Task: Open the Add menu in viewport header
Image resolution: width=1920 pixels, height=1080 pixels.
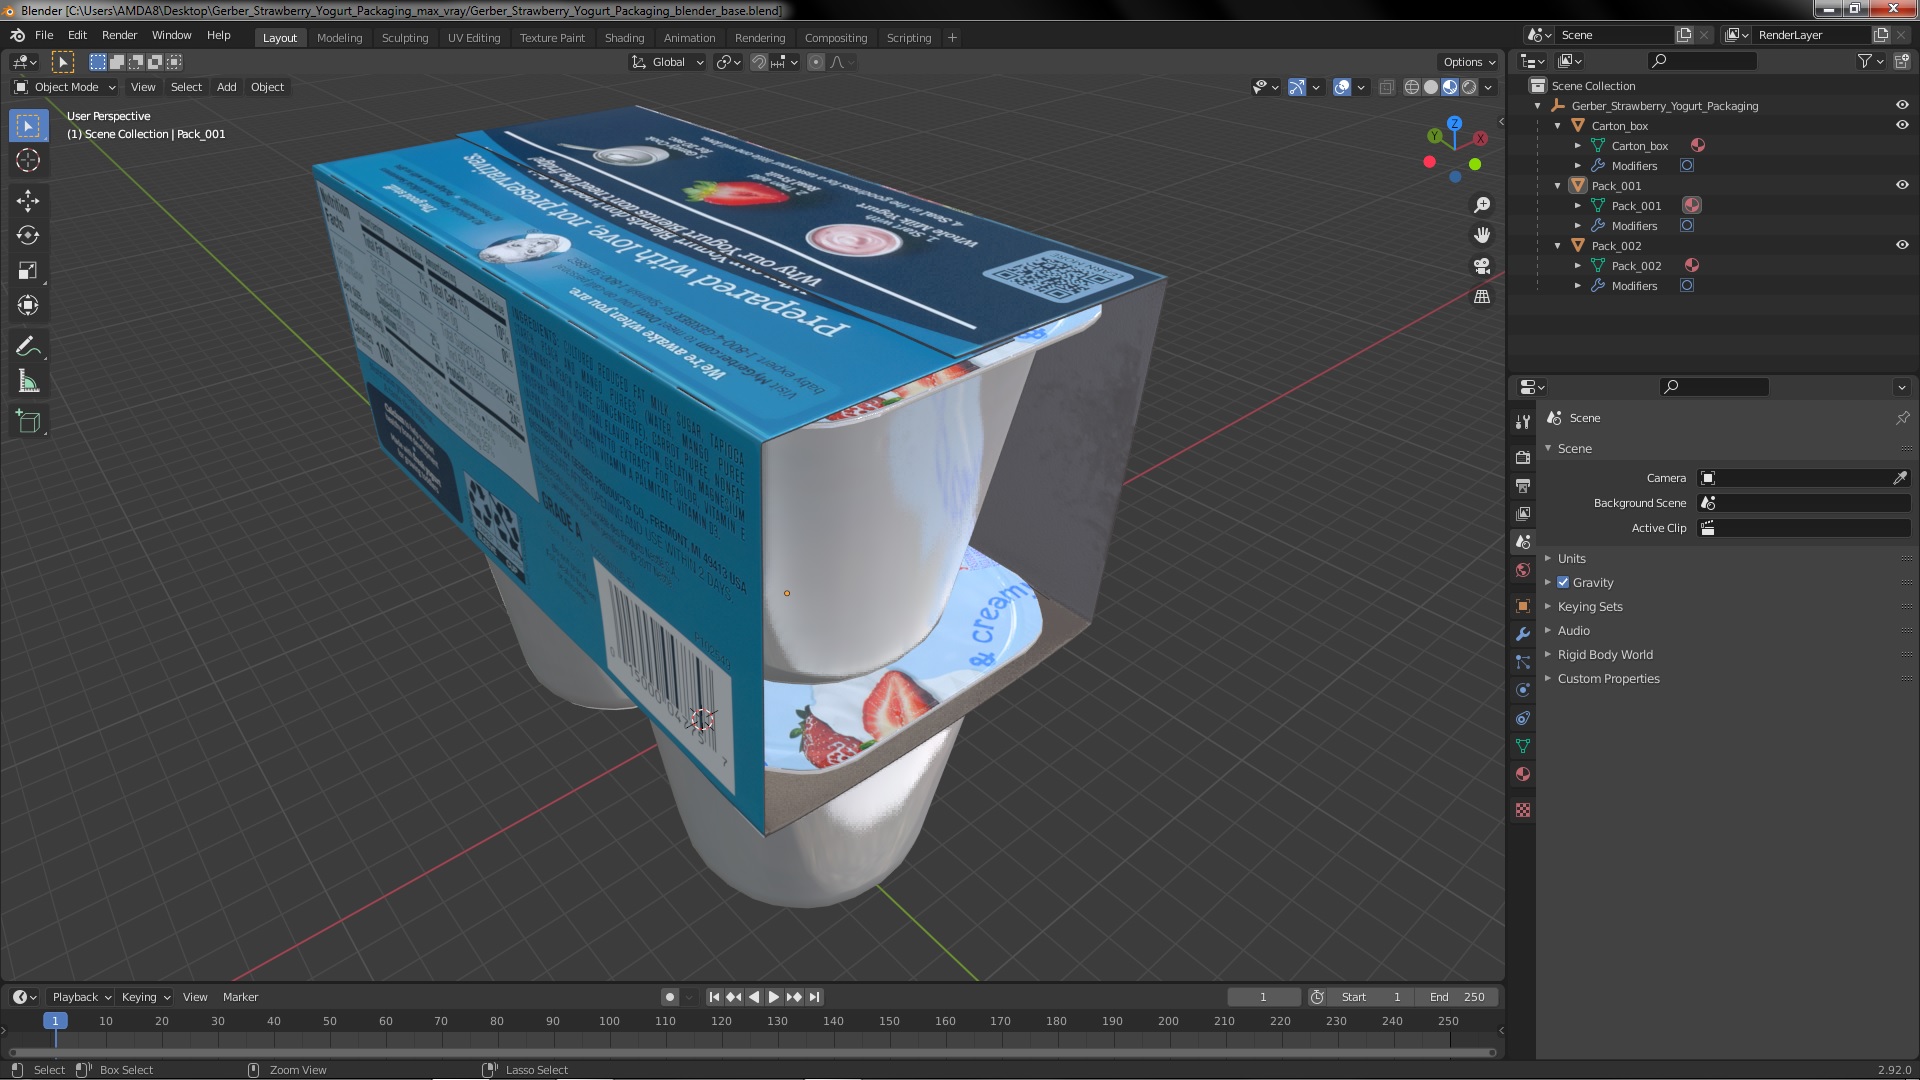Action: click(x=227, y=87)
